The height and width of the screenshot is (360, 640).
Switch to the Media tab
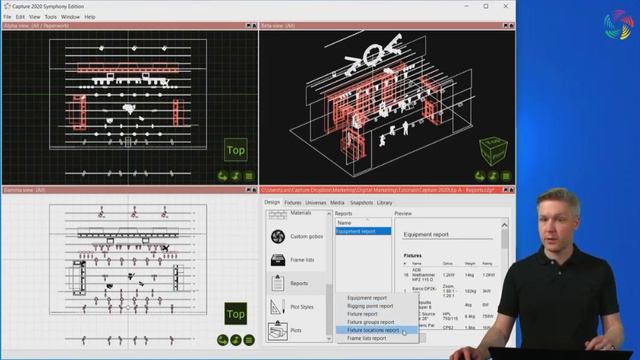click(337, 203)
